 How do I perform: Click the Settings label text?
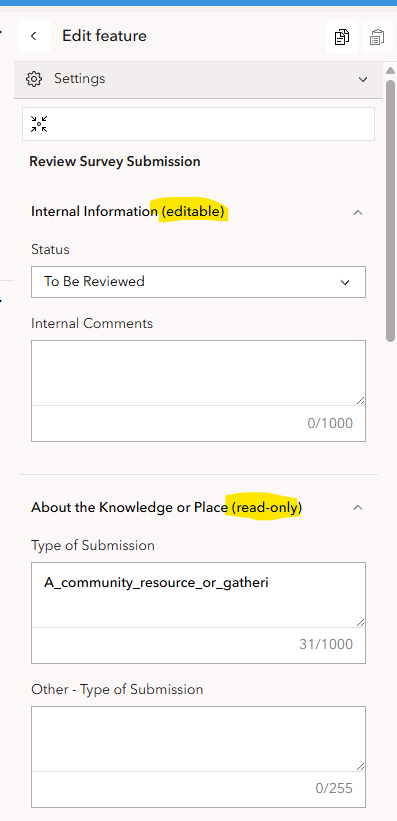tap(80, 79)
